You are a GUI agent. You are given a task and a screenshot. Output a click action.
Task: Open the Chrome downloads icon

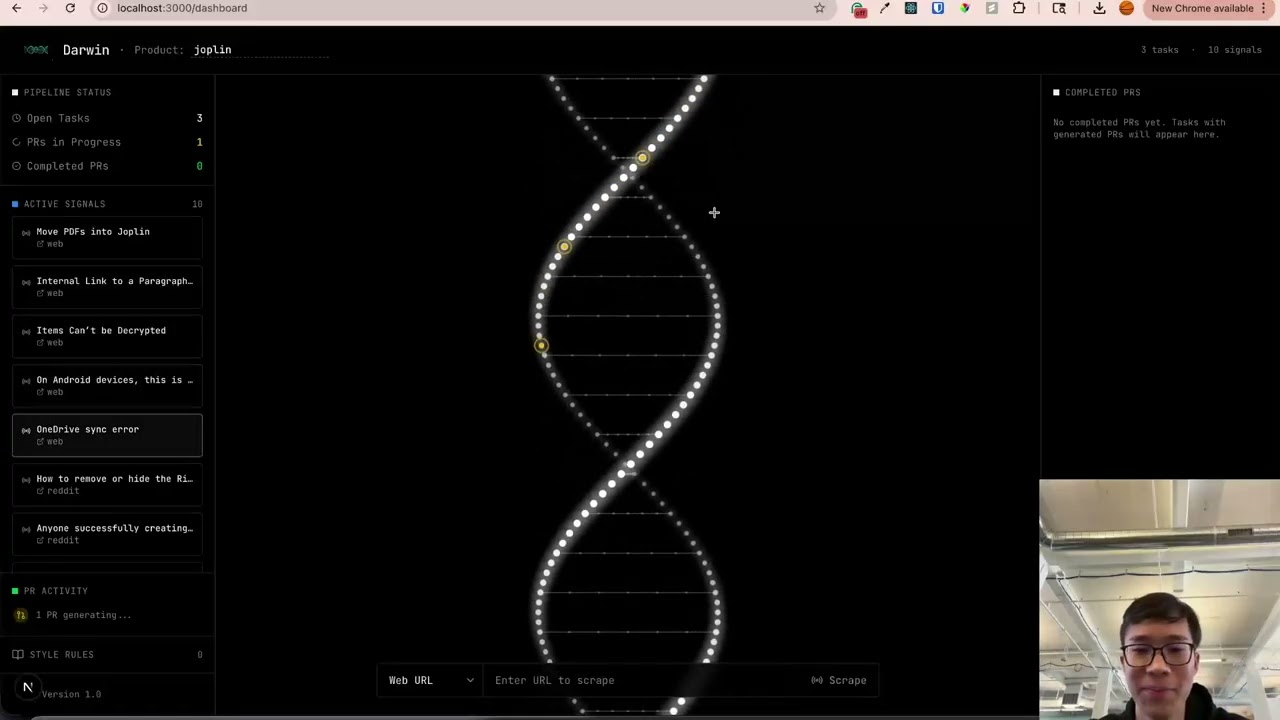[x=1099, y=8]
